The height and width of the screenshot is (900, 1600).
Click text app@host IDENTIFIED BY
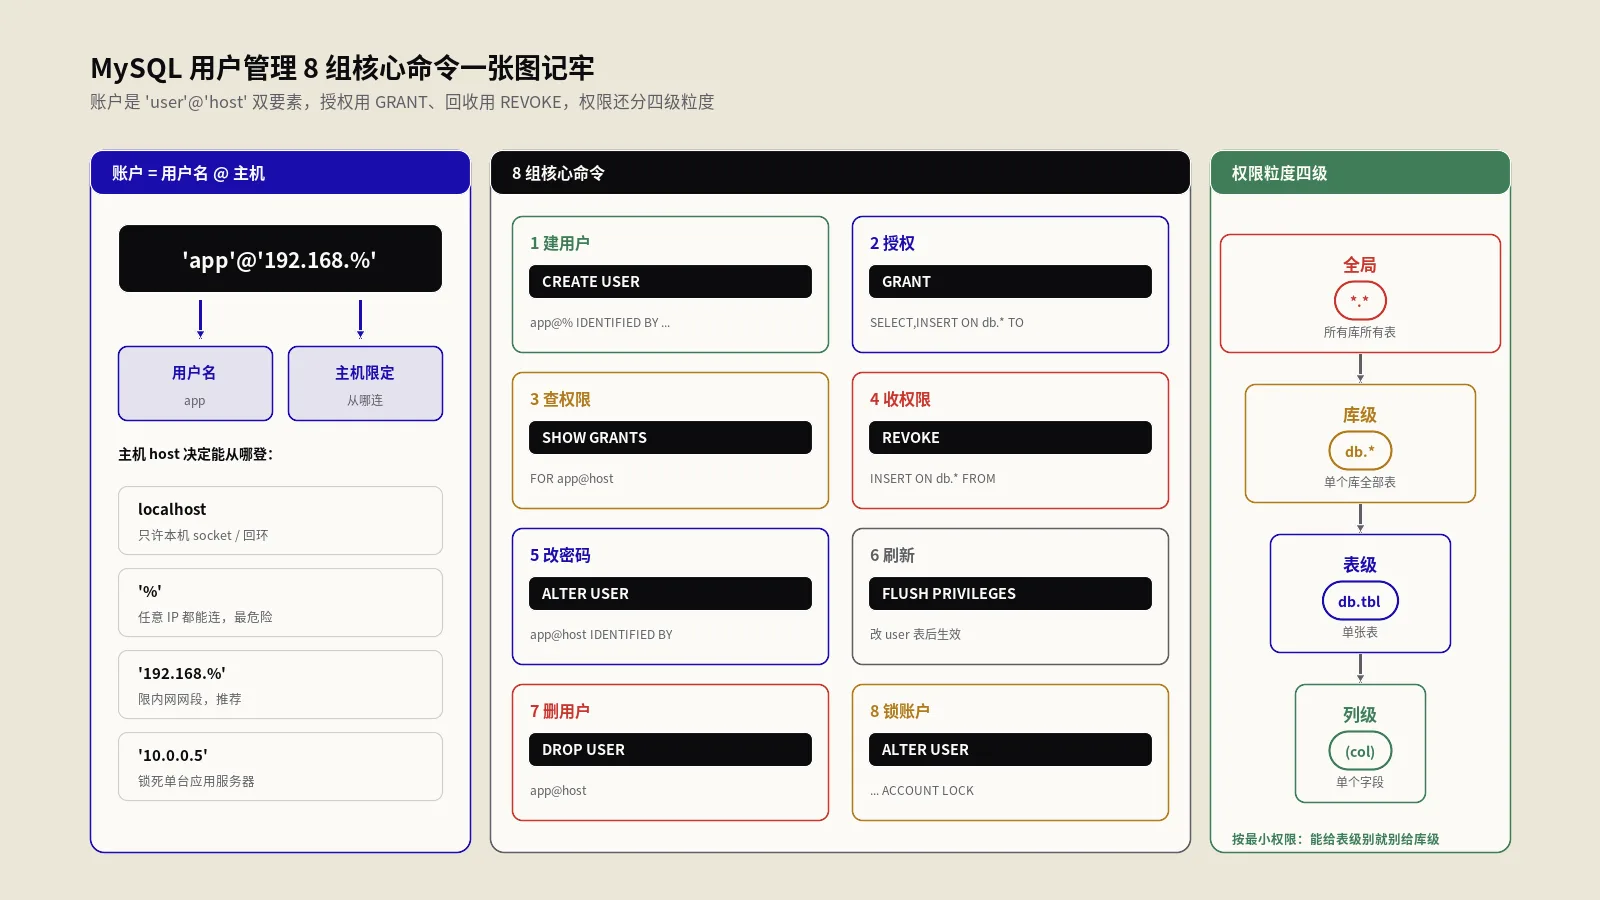click(601, 635)
